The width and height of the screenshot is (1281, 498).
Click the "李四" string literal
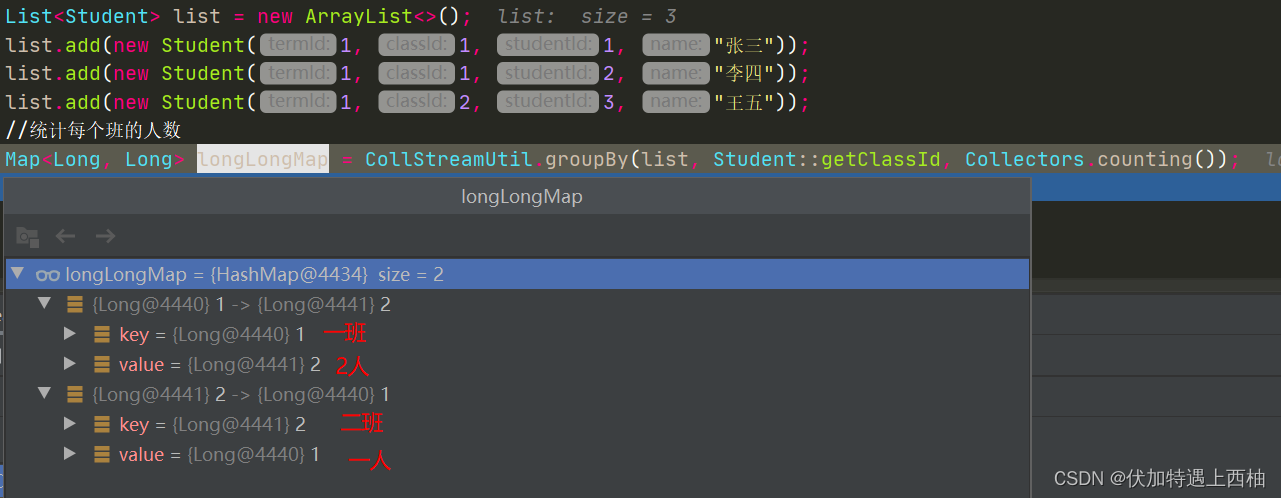click(x=744, y=73)
